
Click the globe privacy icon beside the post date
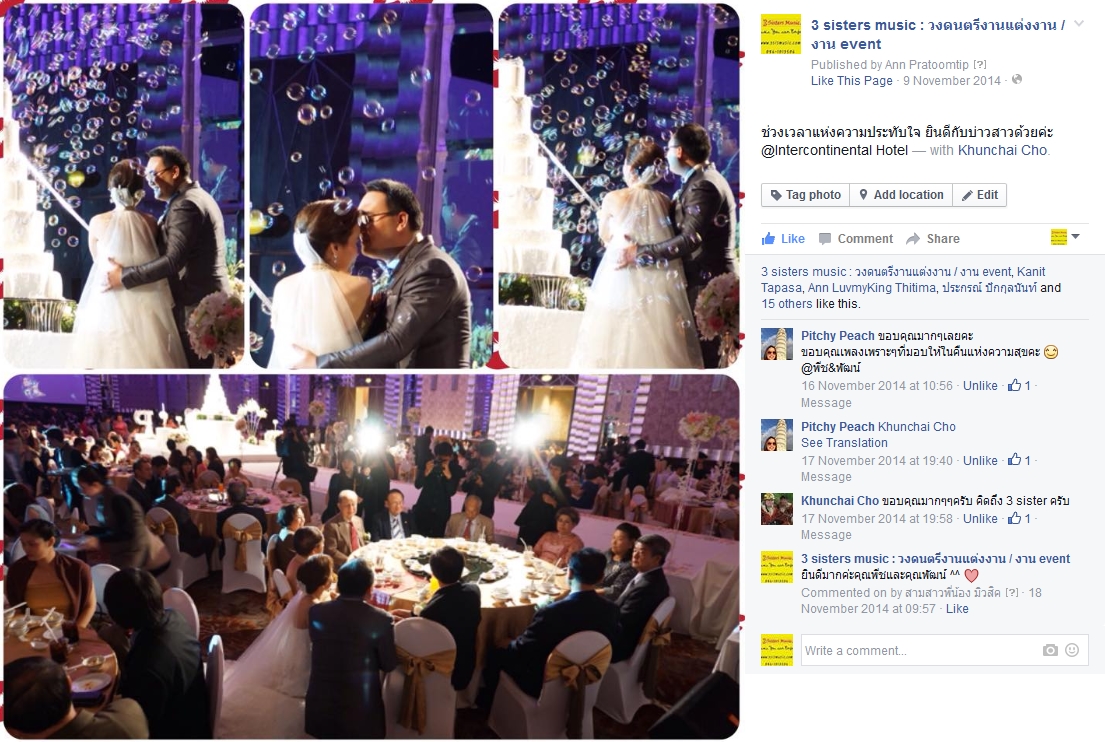tap(1017, 80)
